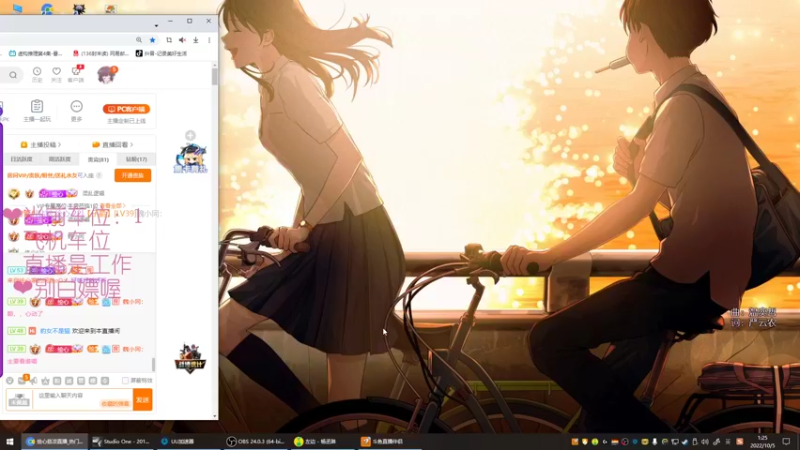This screenshot has width=800, height=450.
Task: Click the orange 开通贵族 button
Action: click(133, 175)
